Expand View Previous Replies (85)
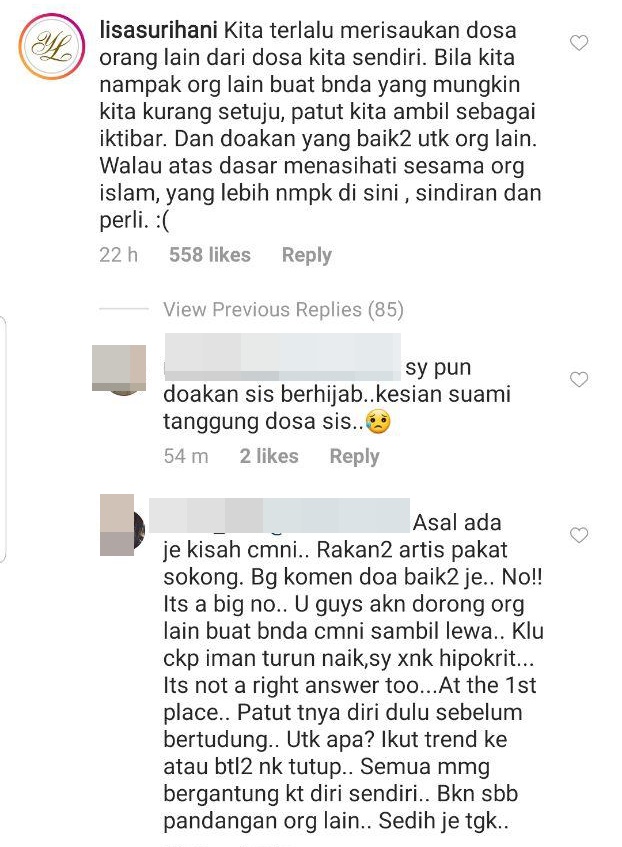The image size is (622, 847). [x=283, y=310]
